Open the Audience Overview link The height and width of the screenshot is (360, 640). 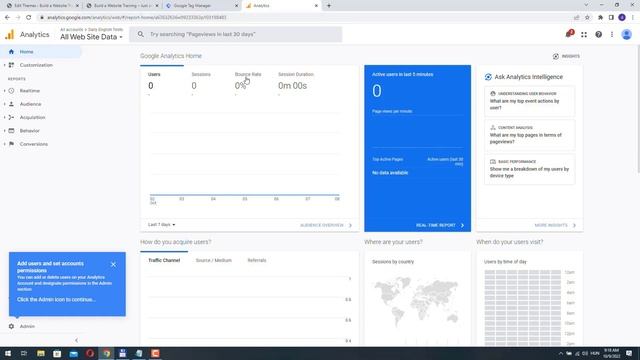[x=326, y=225]
